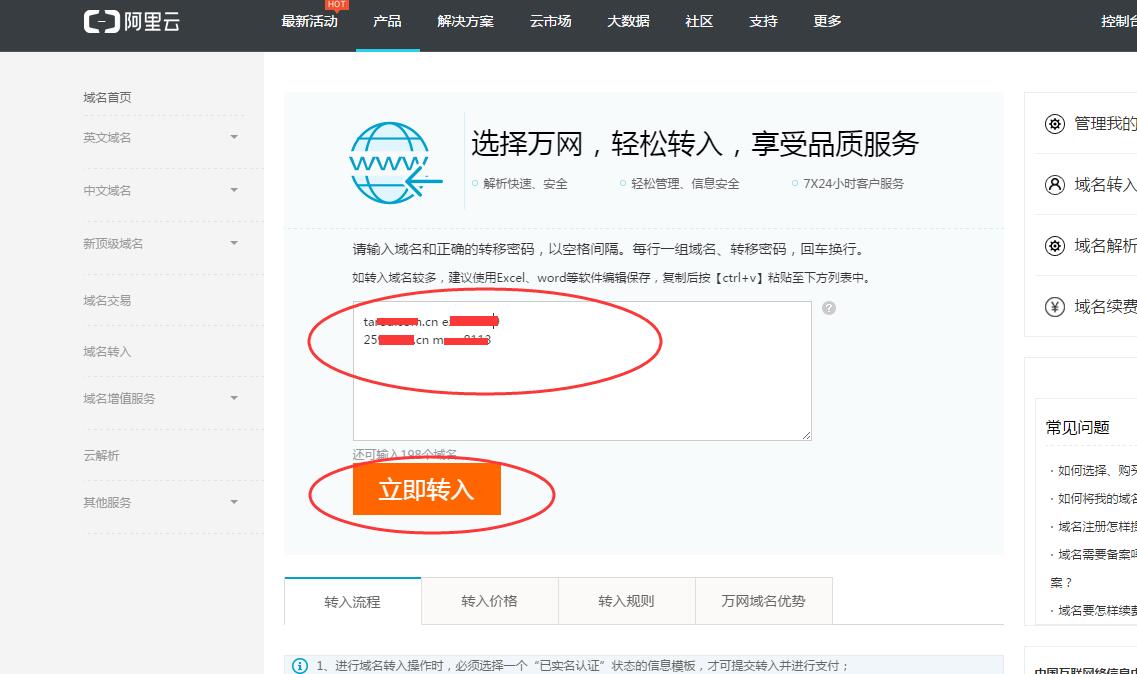
Task: Open 云解析 in sidebar
Action: [x=102, y=456]
